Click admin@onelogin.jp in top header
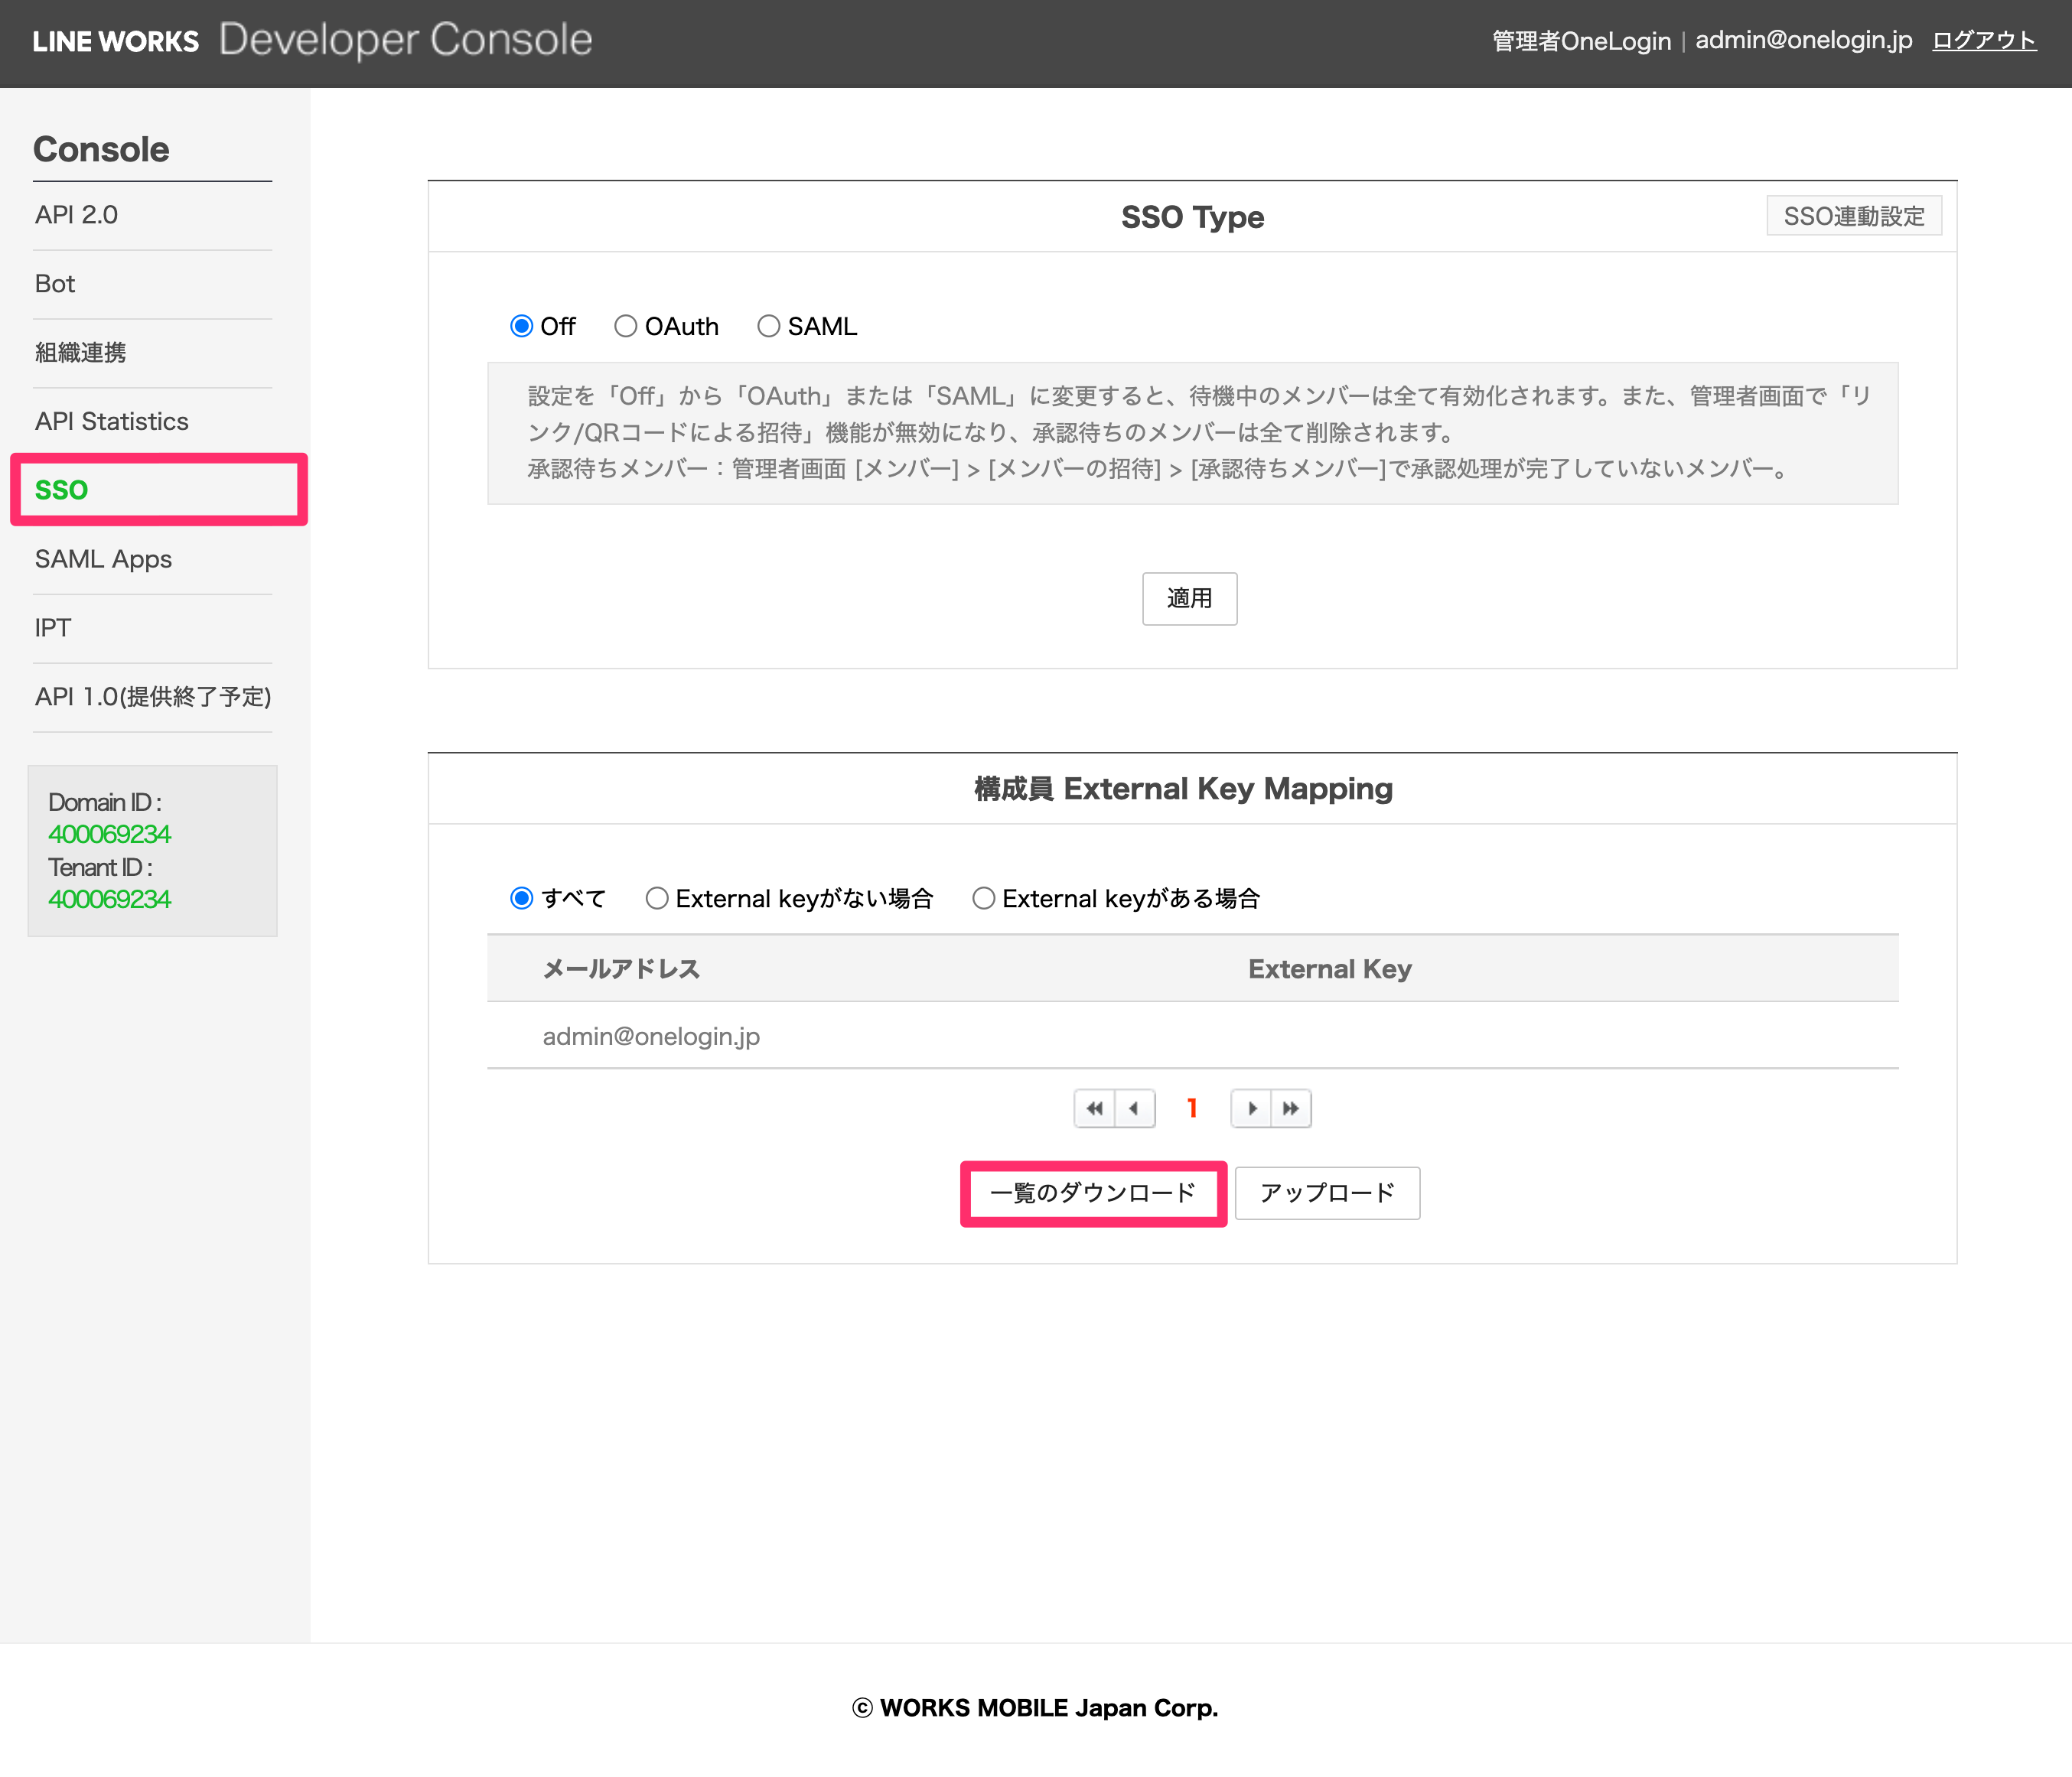Screen dimensions: 2072x1777 (x=1803, y=40)
